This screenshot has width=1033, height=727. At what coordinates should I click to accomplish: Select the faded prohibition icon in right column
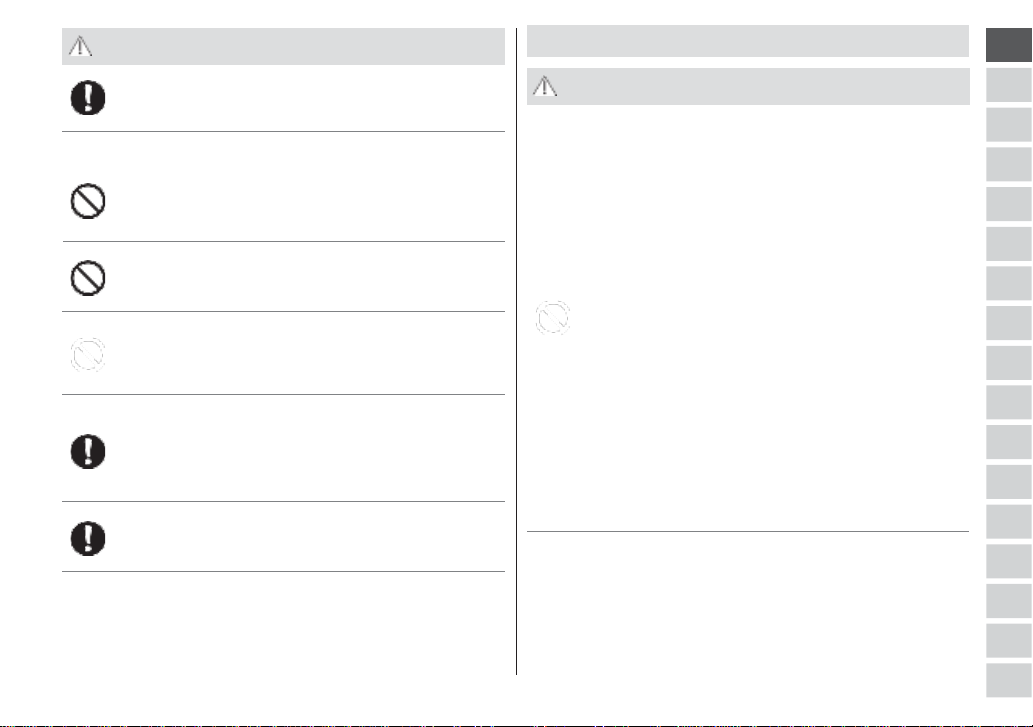click(x=552, y=317)
